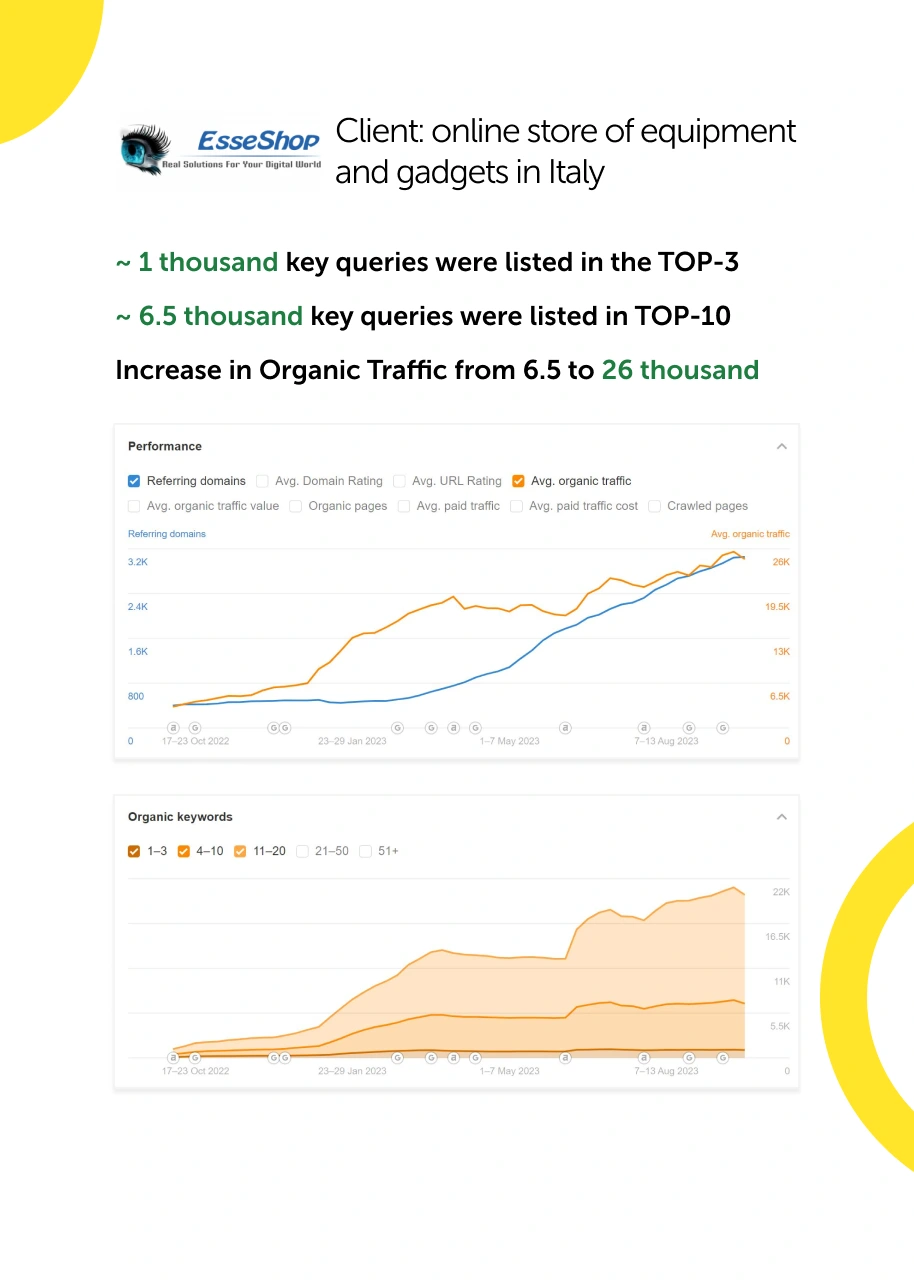Click 'a' marker above 7–13 Aug 2023 in Organic keywords chart
Screen dimensions: 914x1280
[644, 1057]
